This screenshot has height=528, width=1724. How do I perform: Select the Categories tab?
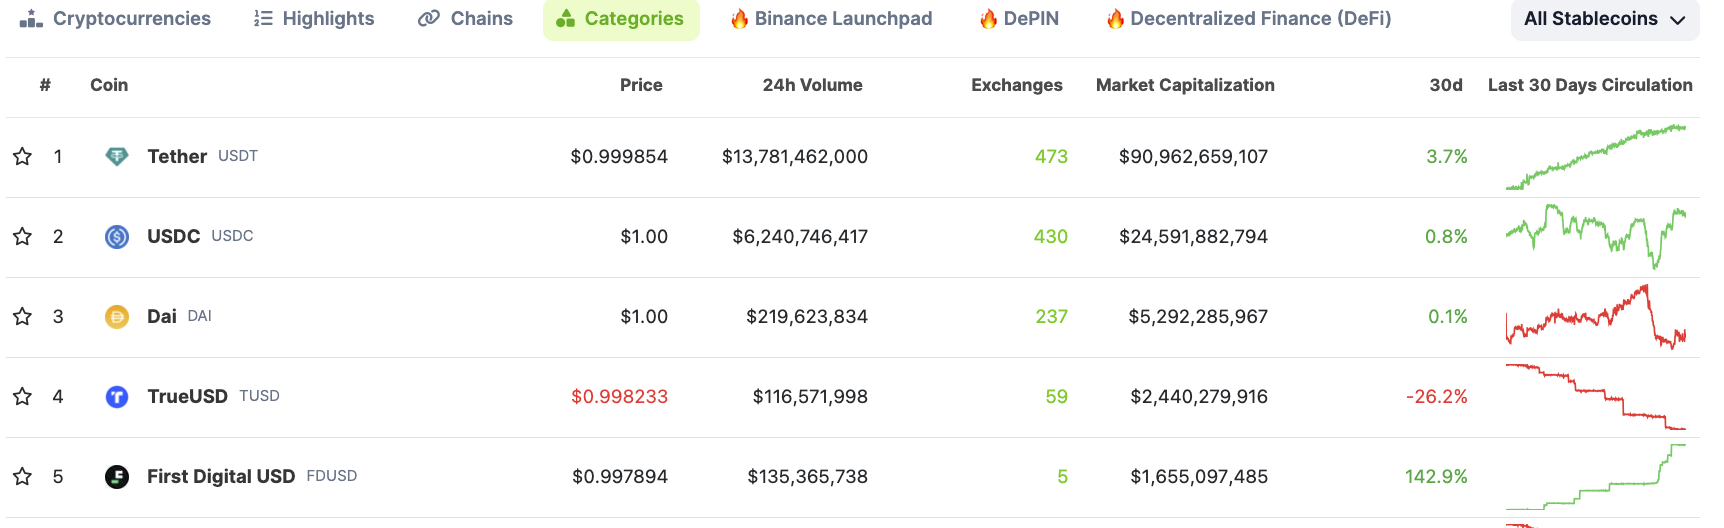click(621, 18)
